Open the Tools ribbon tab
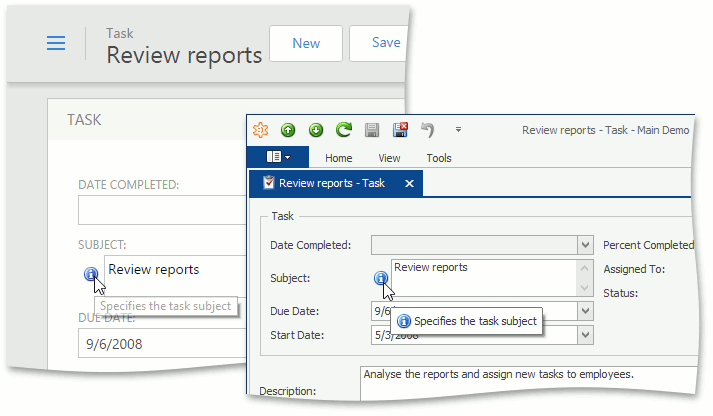This screenshot has width=713, height=416. tap(439, 158)
